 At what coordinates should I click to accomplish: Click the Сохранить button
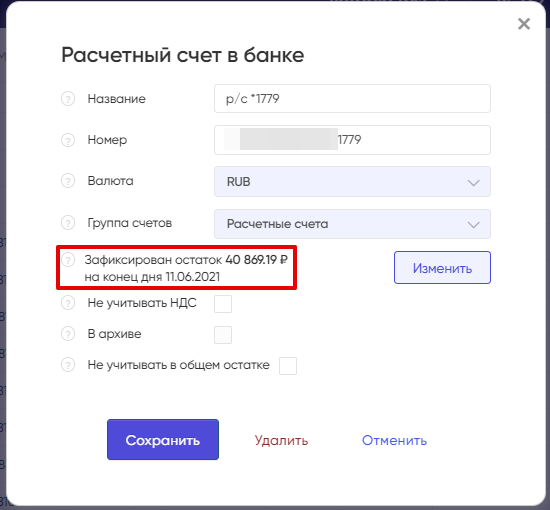tap(163, 439)
